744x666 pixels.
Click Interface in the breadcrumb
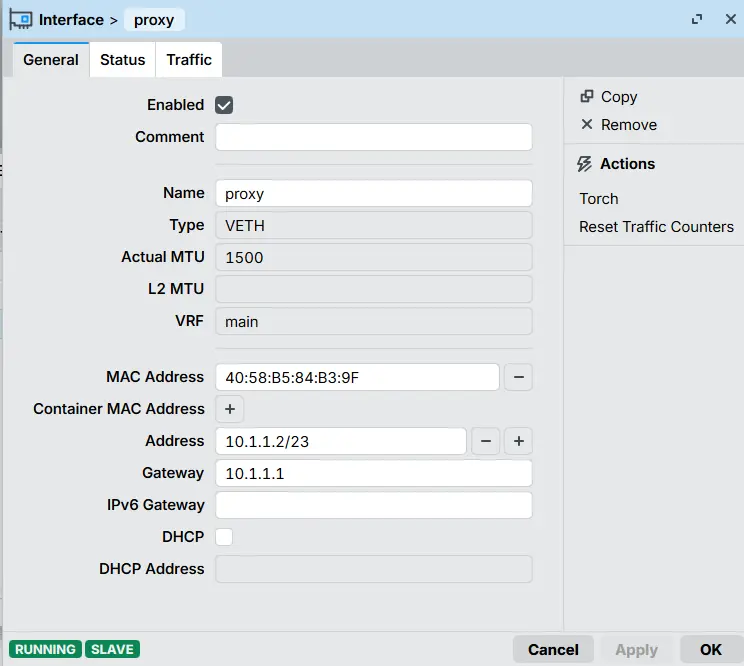71,20
